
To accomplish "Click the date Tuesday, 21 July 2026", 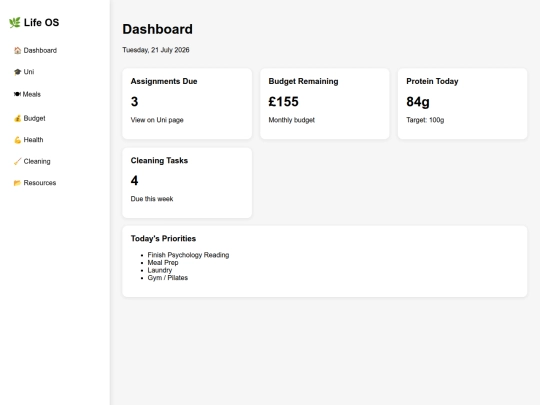I will [156, 50].
